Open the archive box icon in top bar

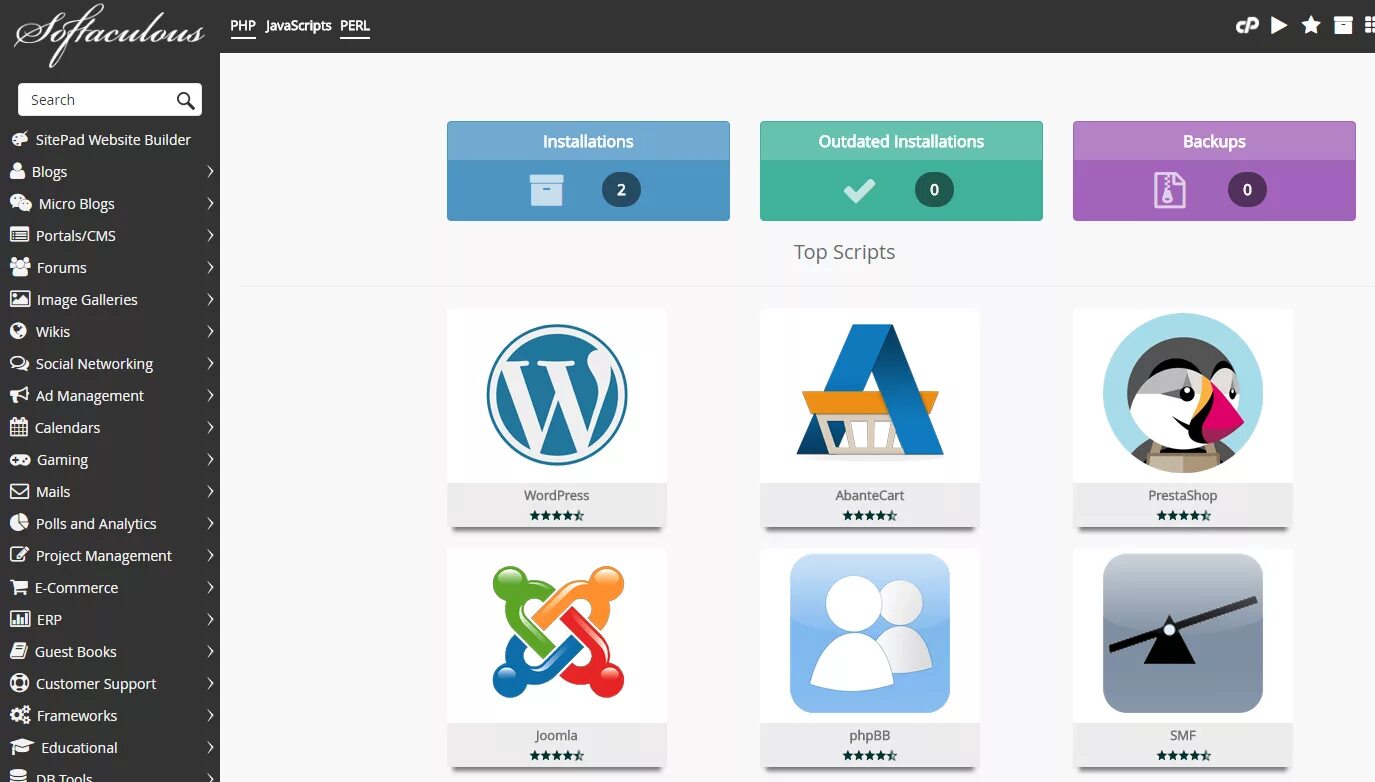click(x=1343, y=25)
